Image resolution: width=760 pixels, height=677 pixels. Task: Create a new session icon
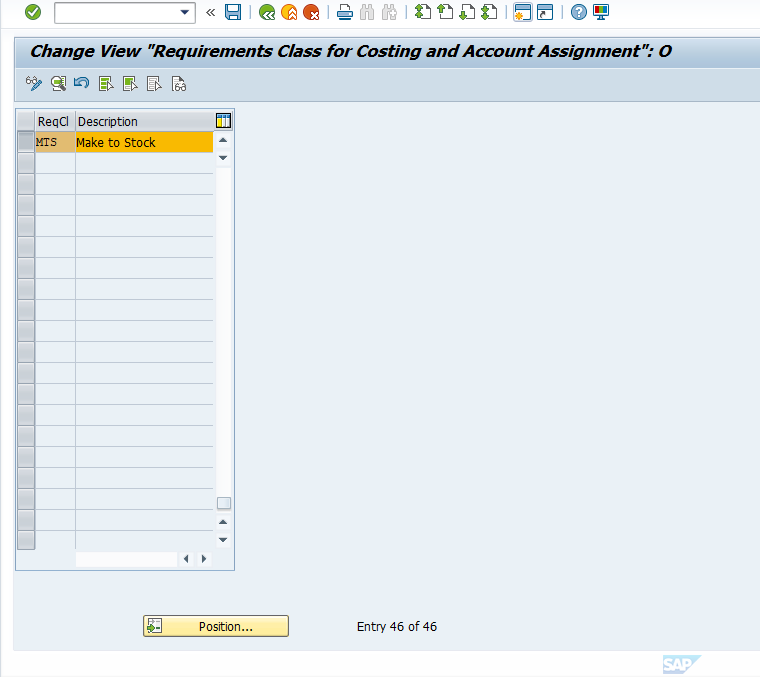[x=522, y=12]
